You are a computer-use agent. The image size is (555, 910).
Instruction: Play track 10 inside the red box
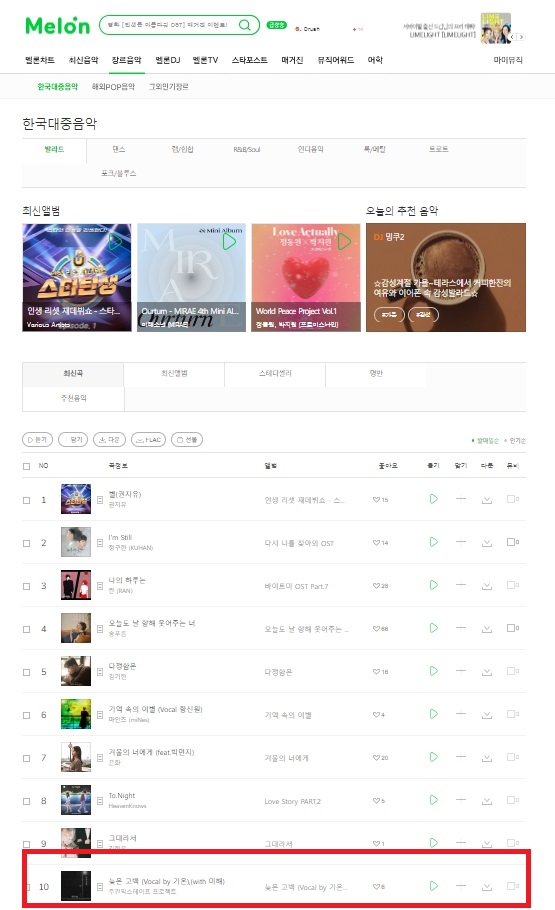pos(433,886)
